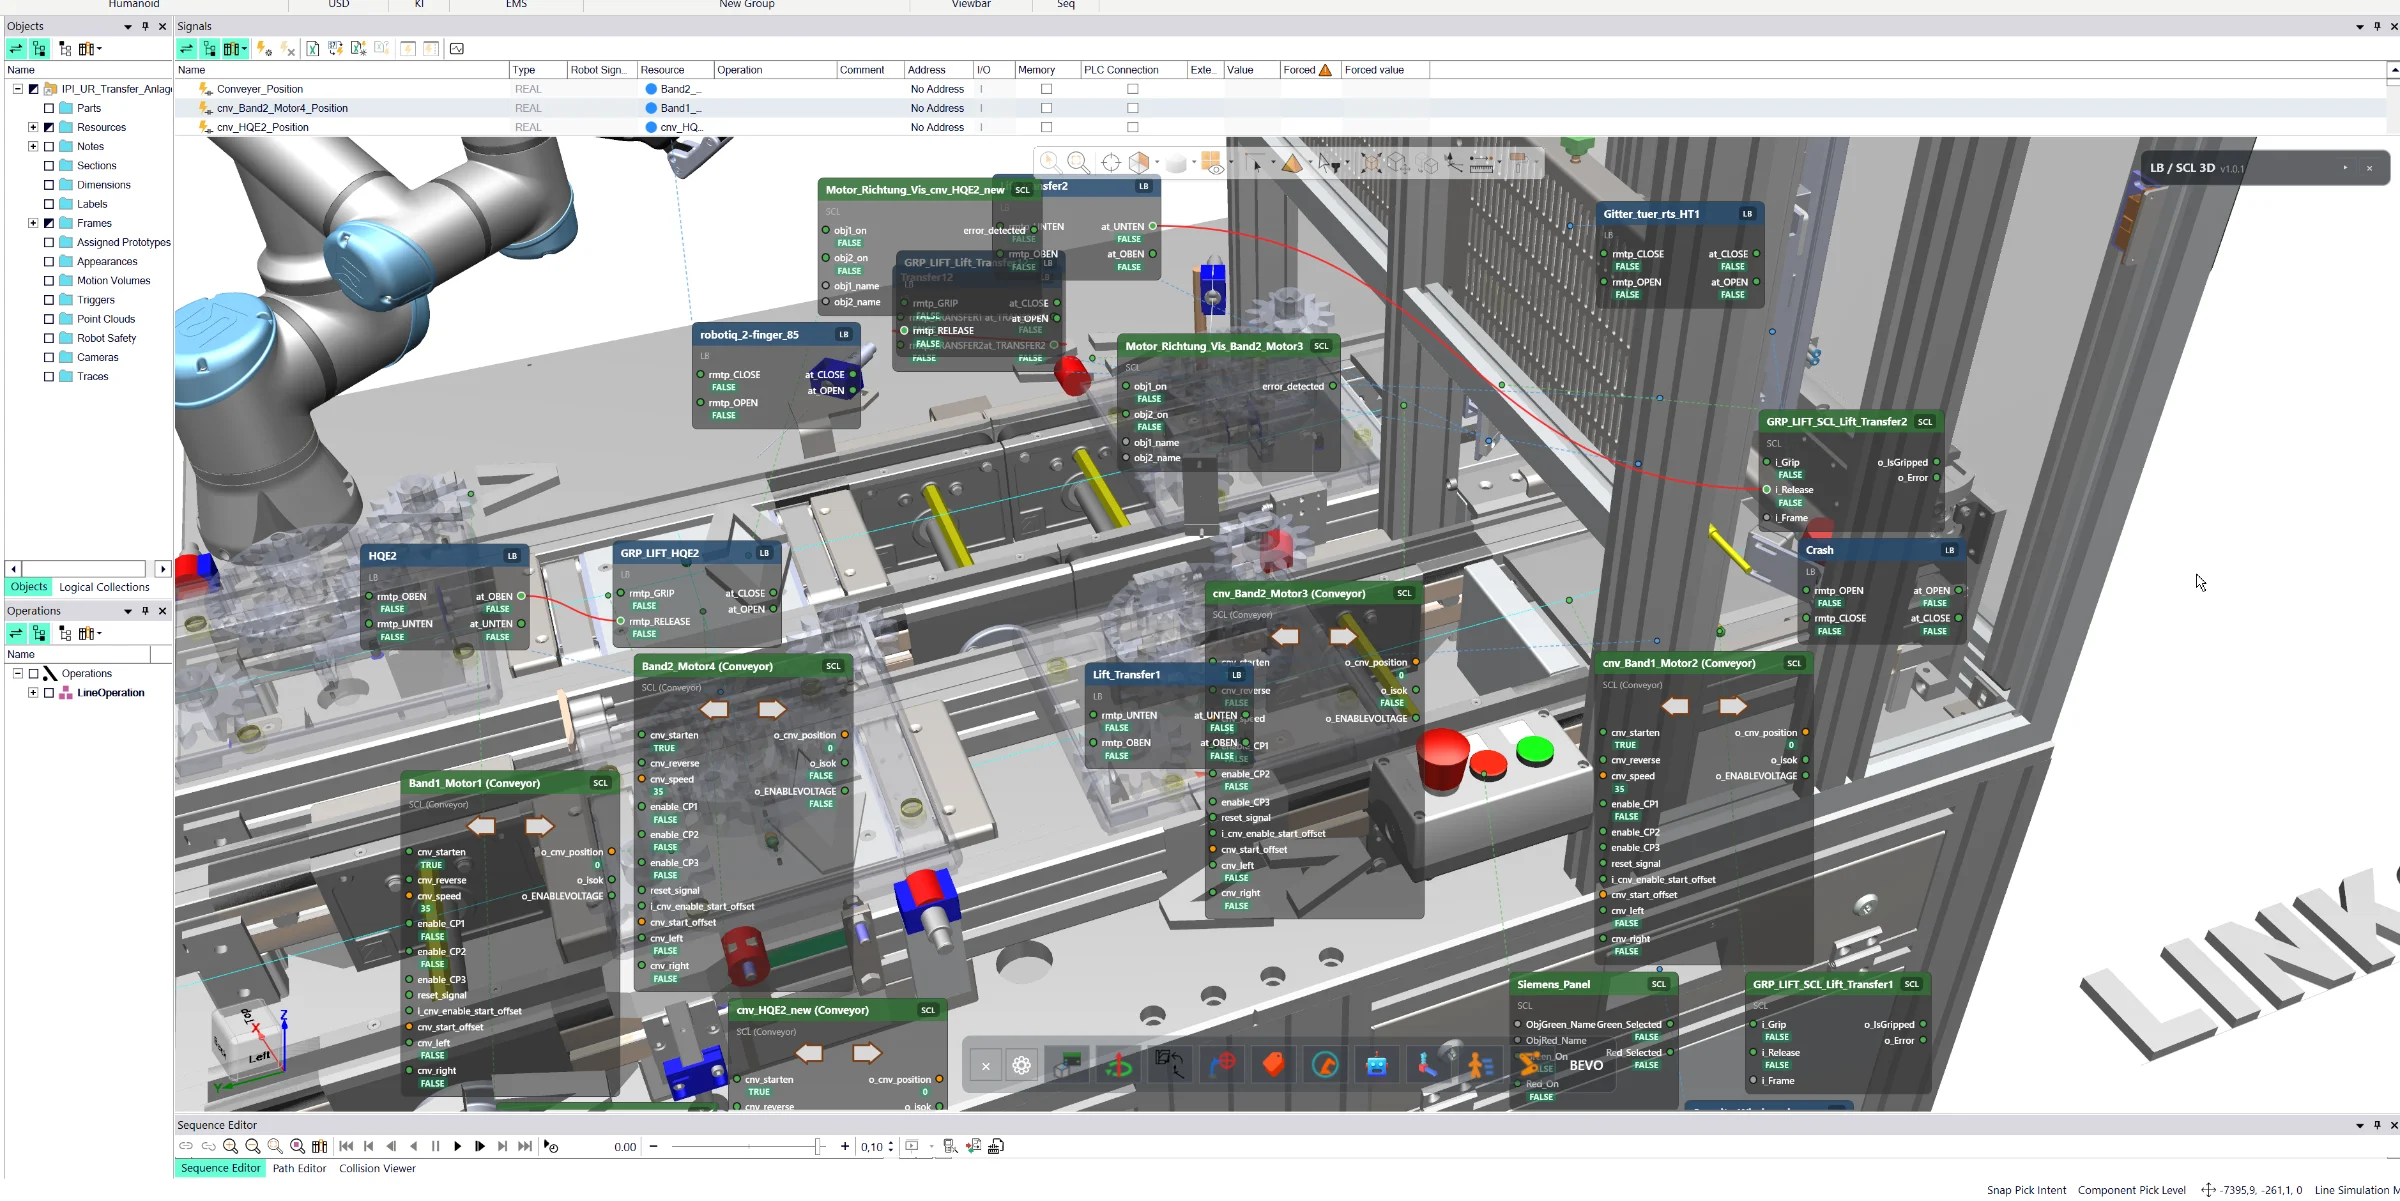
Task: Toggle Memory checkbox for cnv_HQE2_Position
Action: coord(1046,127)
